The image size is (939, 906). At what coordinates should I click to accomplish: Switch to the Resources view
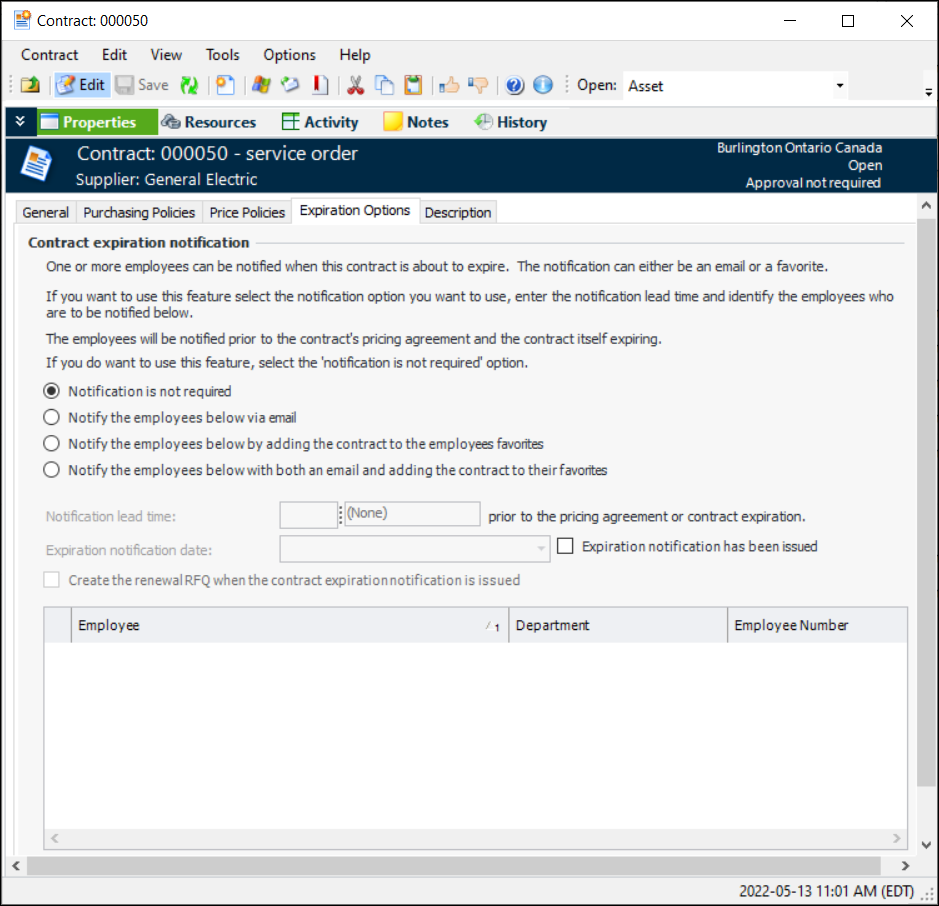209,122
